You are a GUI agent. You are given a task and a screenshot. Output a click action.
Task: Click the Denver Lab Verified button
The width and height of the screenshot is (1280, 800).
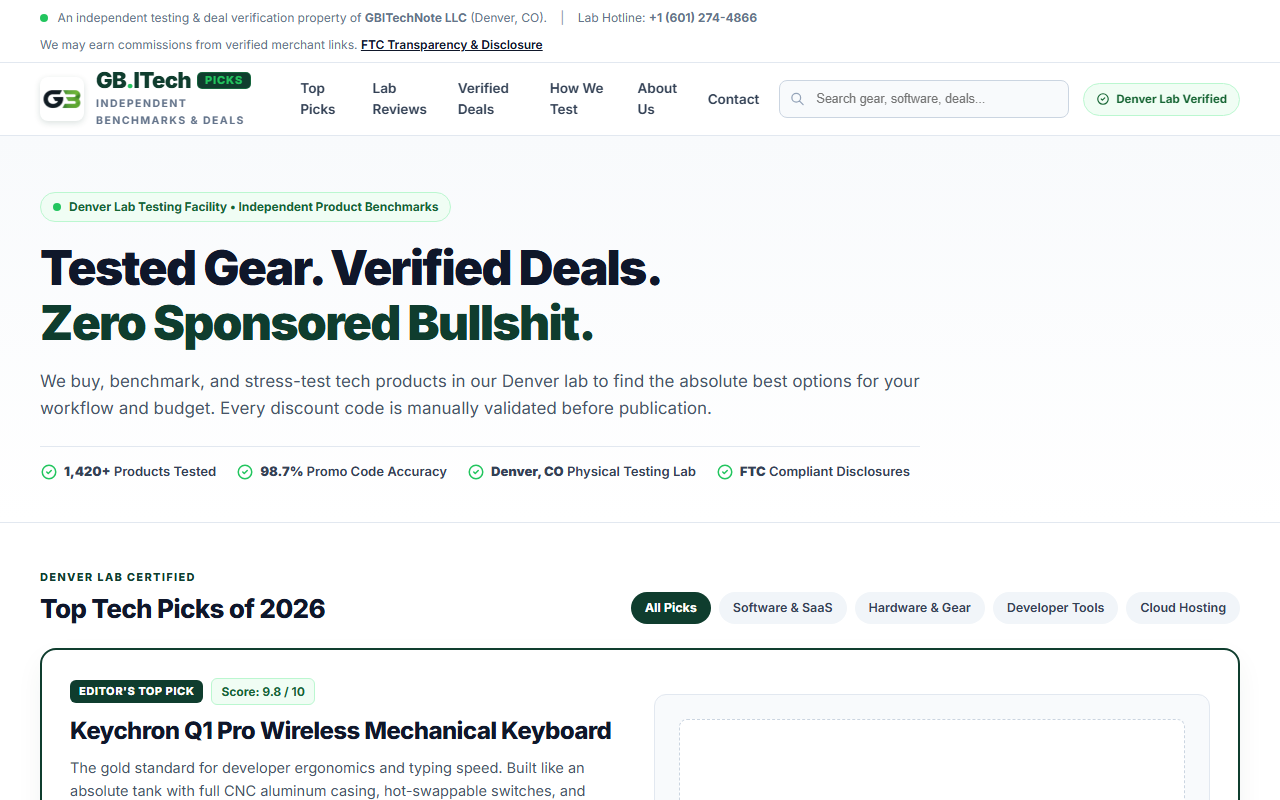pos(1161,99)
